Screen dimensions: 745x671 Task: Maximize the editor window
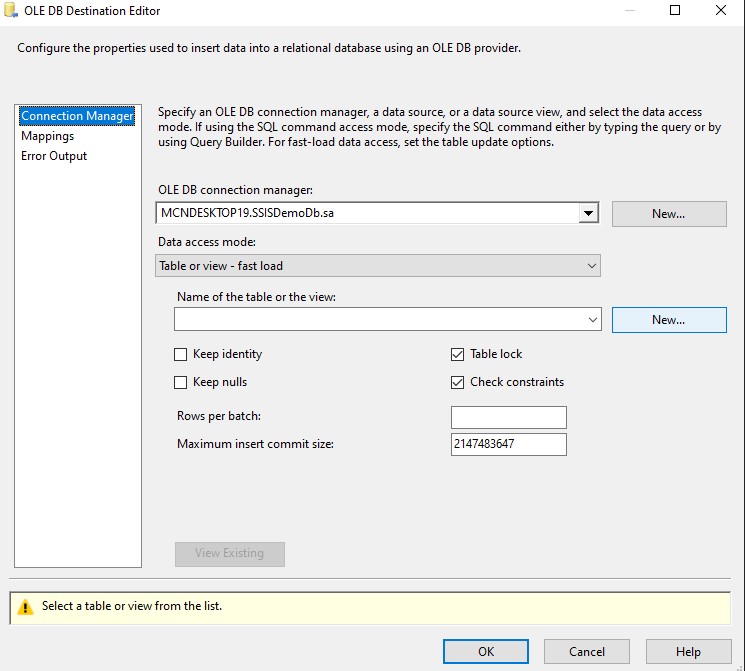click(674, 11)
